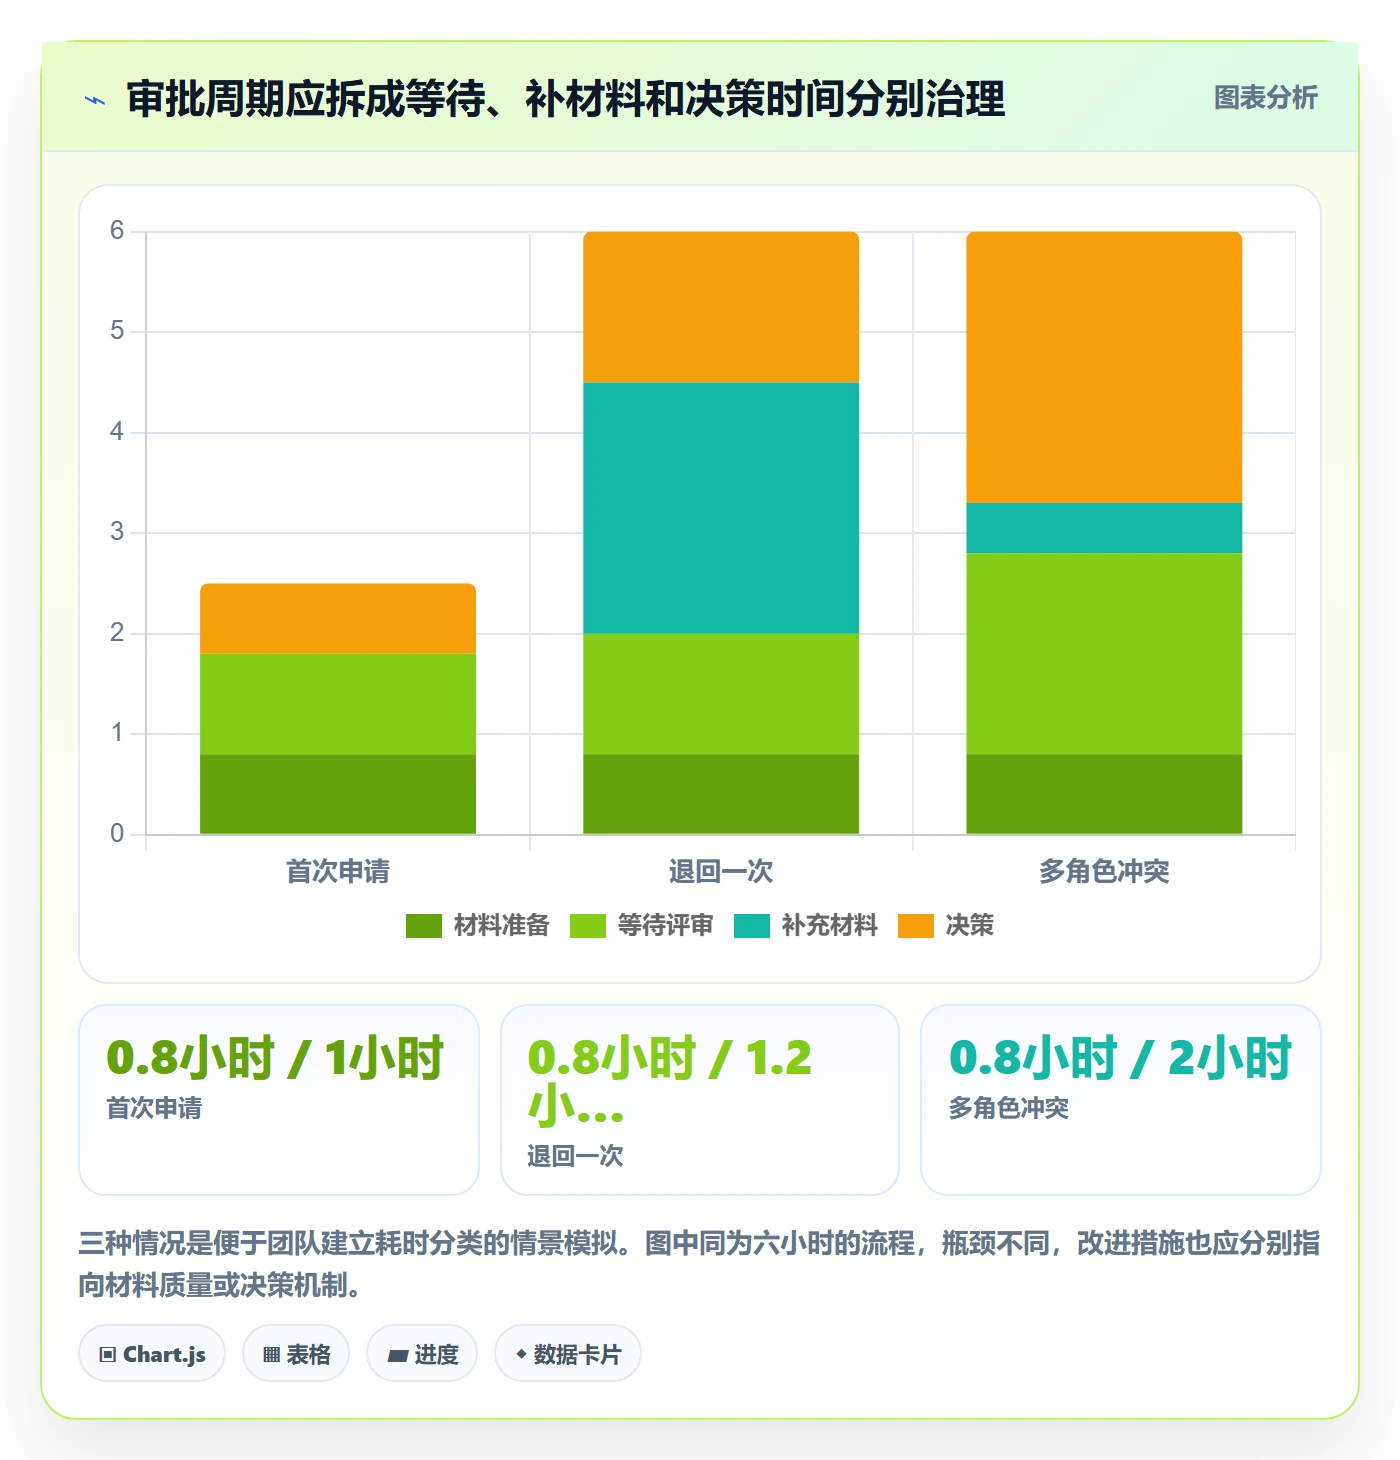Open the Chart.js tag
This screenshot has height=1460, width=1400.
[x=152, y=1354]
